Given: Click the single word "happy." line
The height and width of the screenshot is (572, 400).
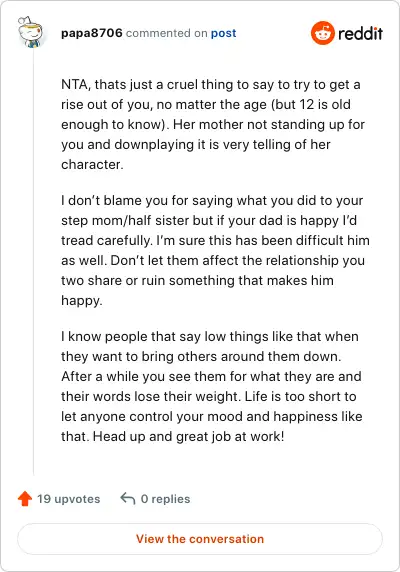Looking at the screenshot, I should point(82,301).
